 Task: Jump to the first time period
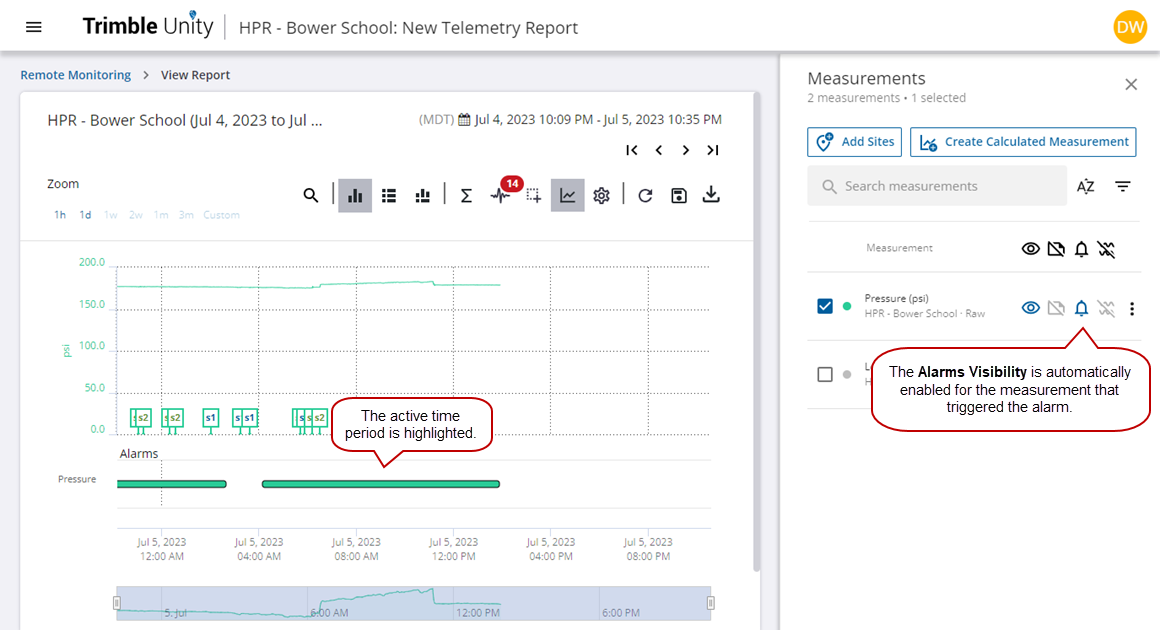click(x=631, y=150)
